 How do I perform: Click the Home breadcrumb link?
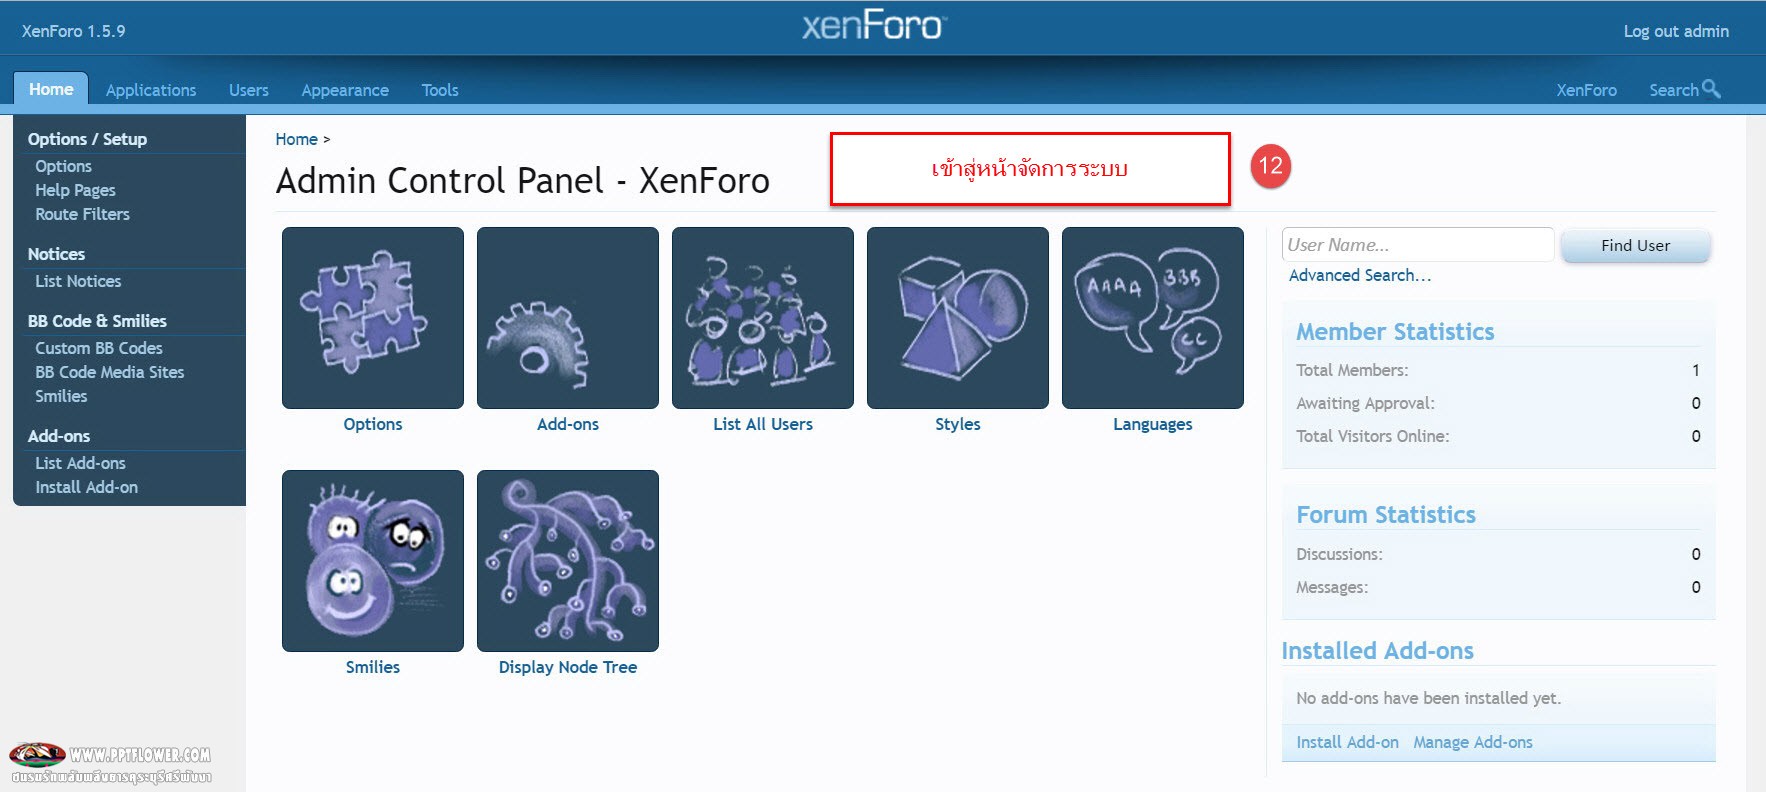tap(297, 139)
